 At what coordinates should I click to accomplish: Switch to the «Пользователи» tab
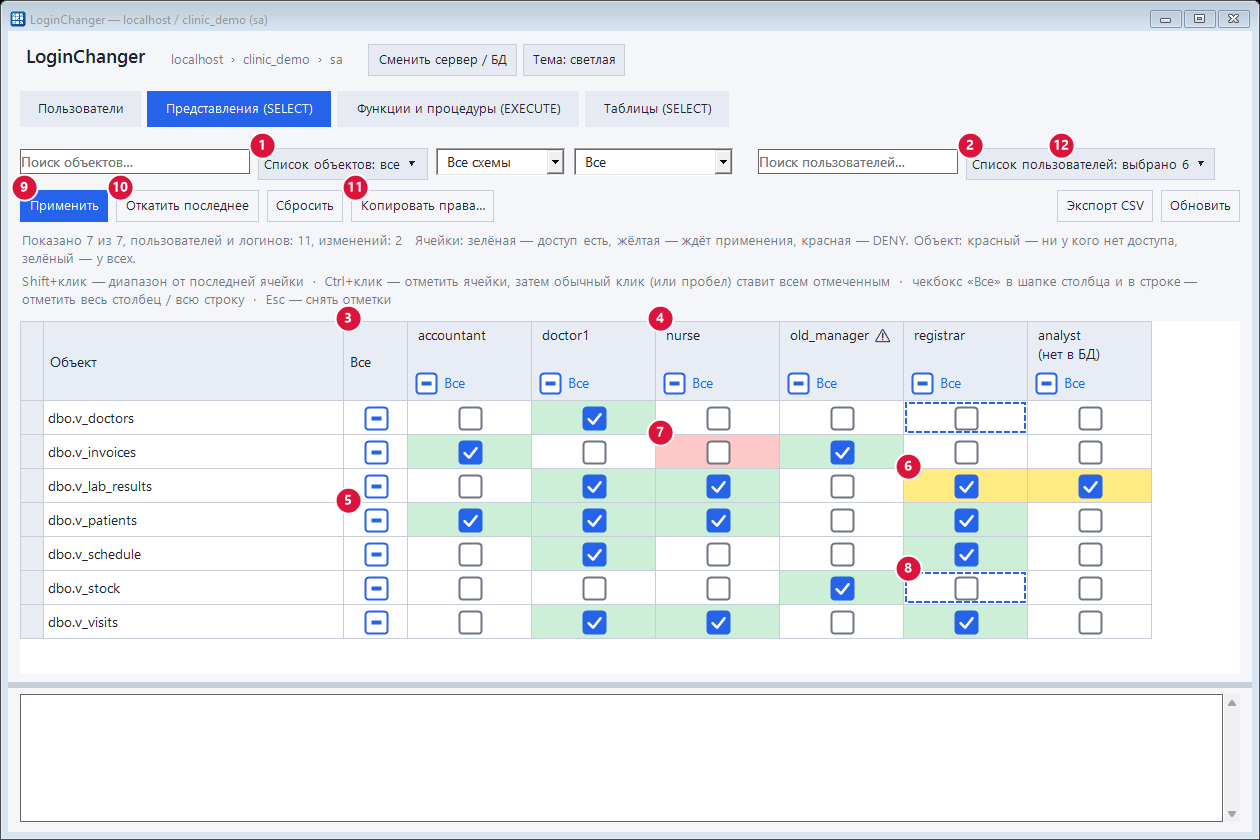tap(81, 109)
